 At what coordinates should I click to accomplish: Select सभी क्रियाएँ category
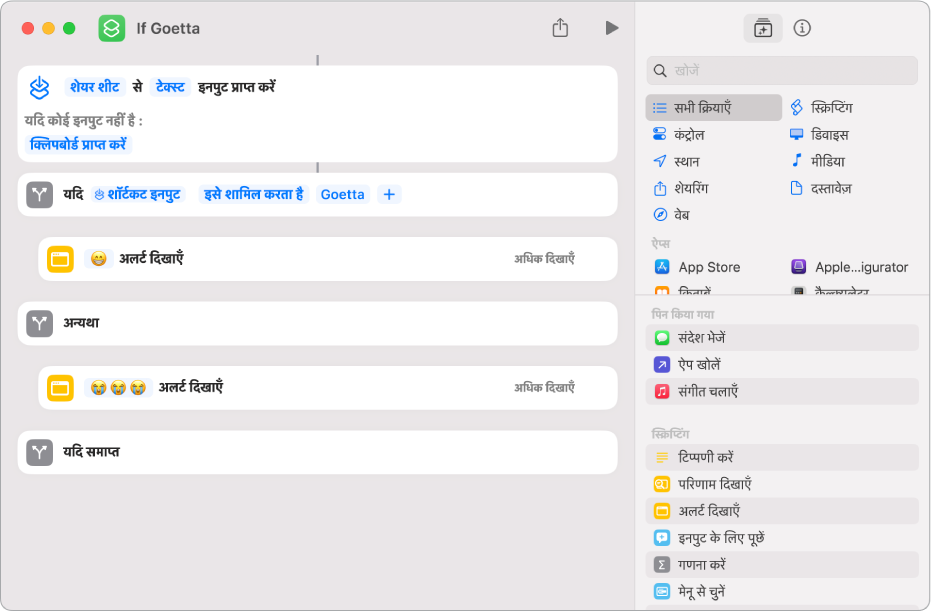[x=713, y=107]
